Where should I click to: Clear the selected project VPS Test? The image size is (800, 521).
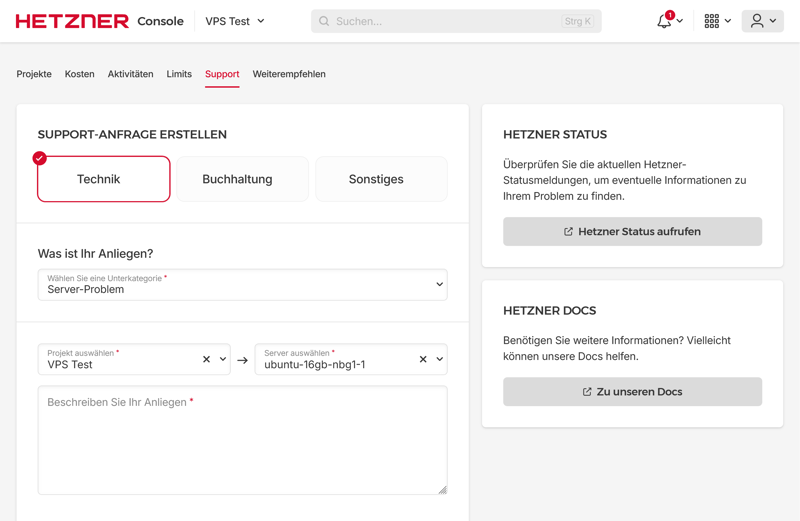207,359
